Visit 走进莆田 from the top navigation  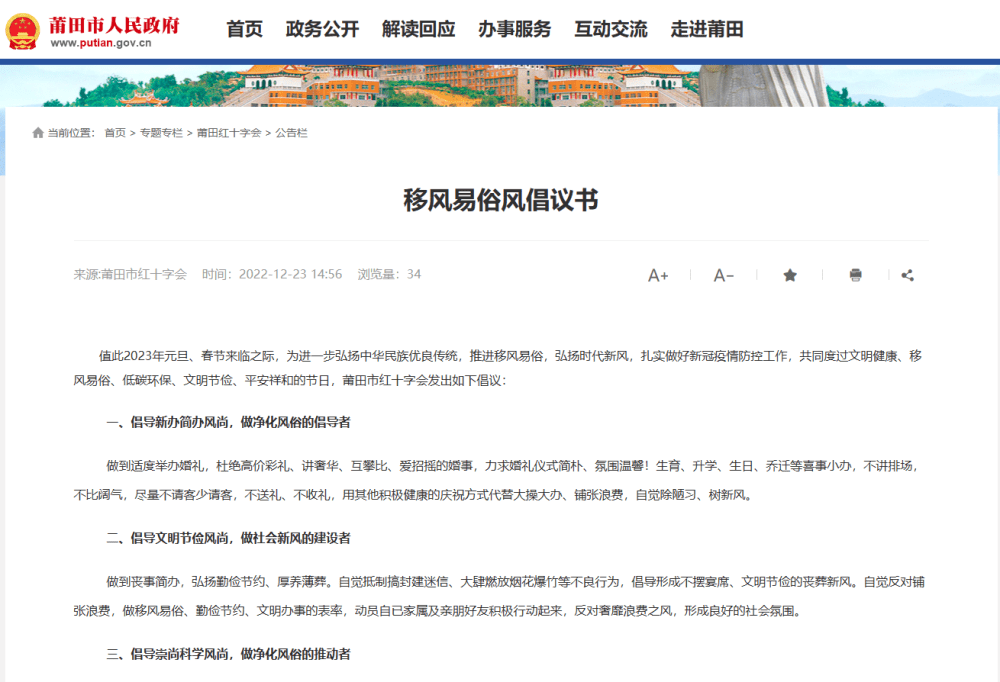tap(707, 30)
